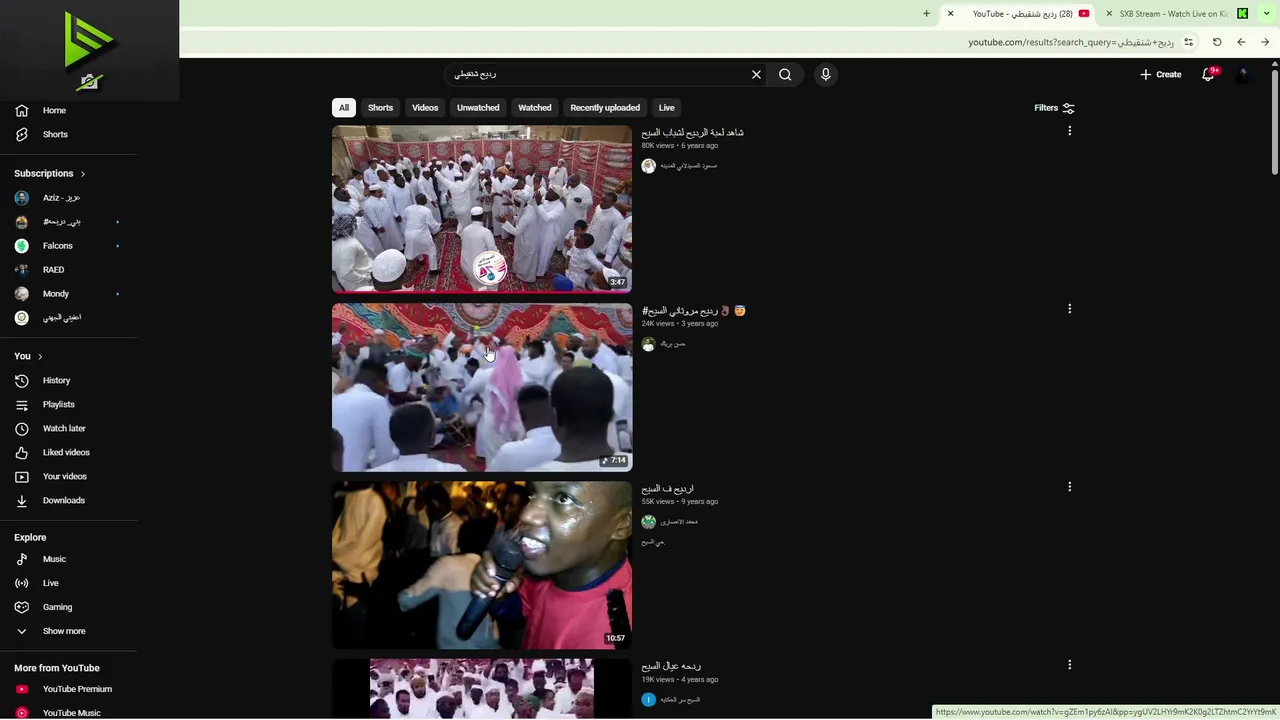The width and height of the screenshot is (1280, 720).
Task: Open the browser tab search dropdown
Action: click(x=1266, y=14)
